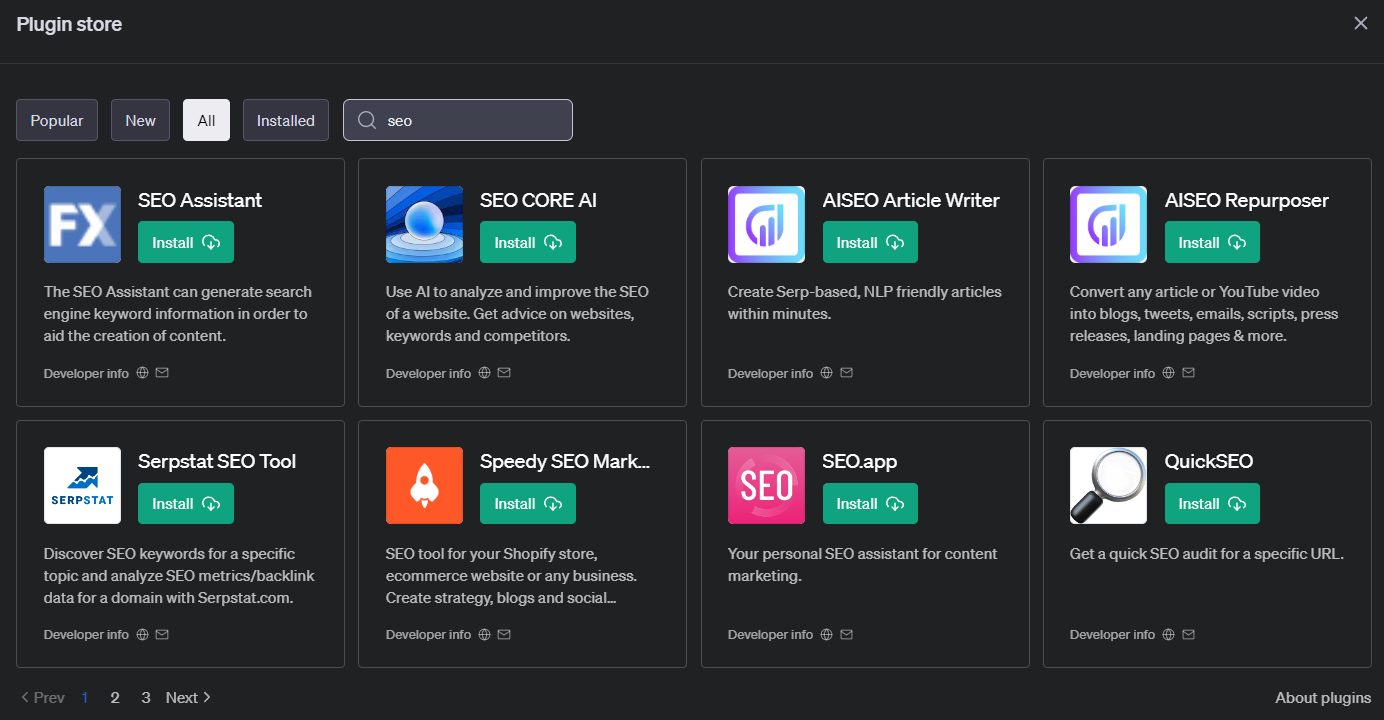Click the 'SEO CORE AI' plugin title

(x=538, y=200)
